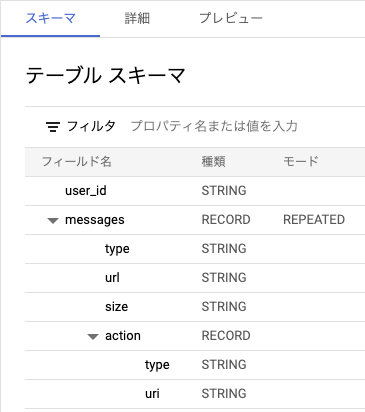The height and width of the screenshot is (412, 365).
Task: Collapse the messages record row
Action: pos(53,220)
